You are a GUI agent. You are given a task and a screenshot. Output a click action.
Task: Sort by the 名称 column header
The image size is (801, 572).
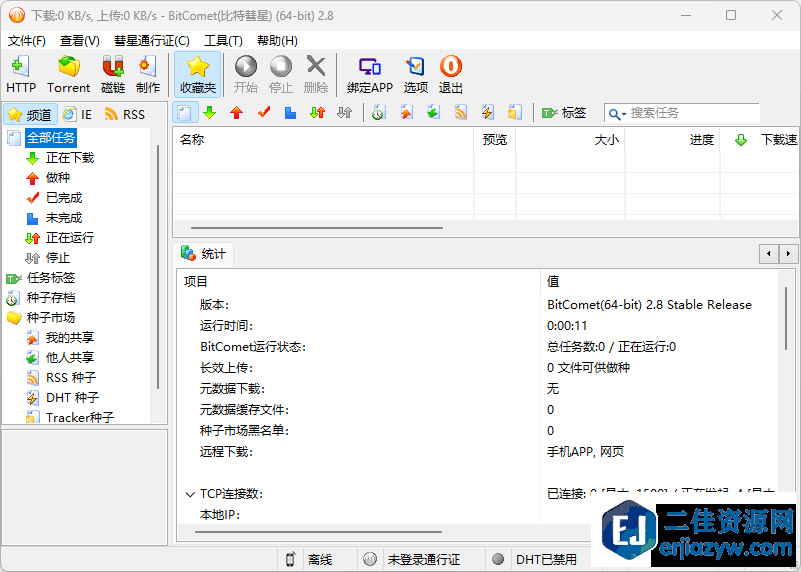[323, 139]
